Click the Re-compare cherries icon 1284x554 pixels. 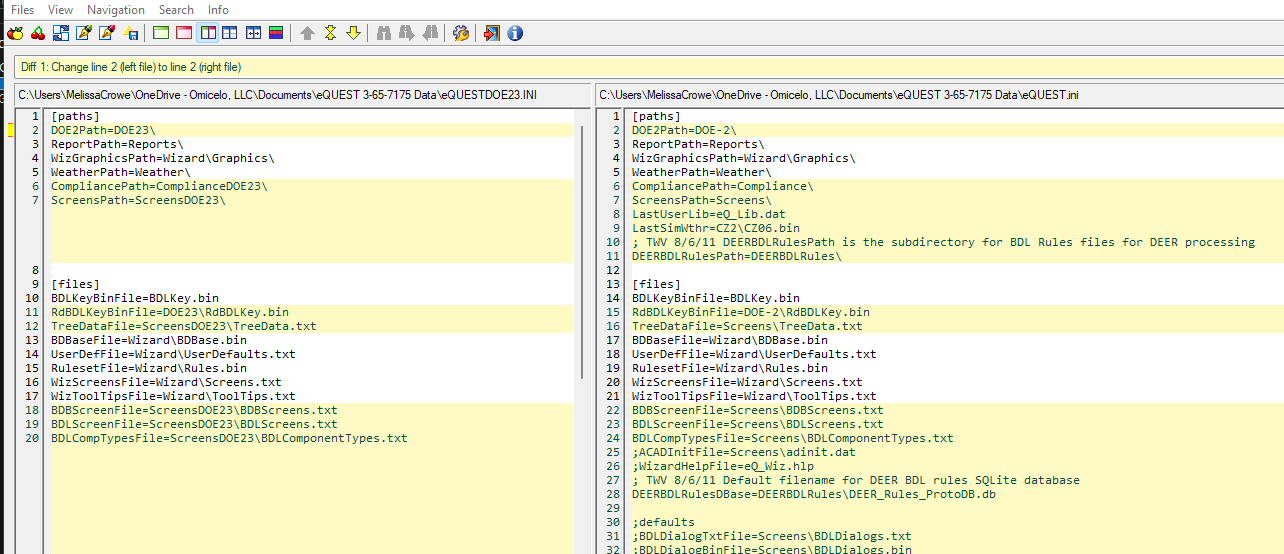pyautogui.click(x=38, y=33)
